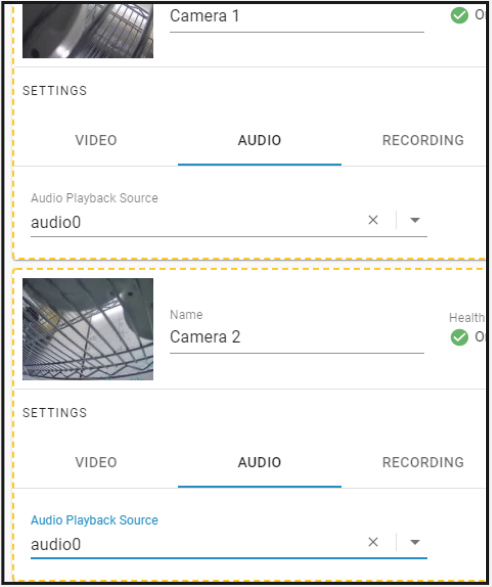Click Camera 2 Audio Playback Source label
Screen dimensions: 492x587
(x=94, y=520)
